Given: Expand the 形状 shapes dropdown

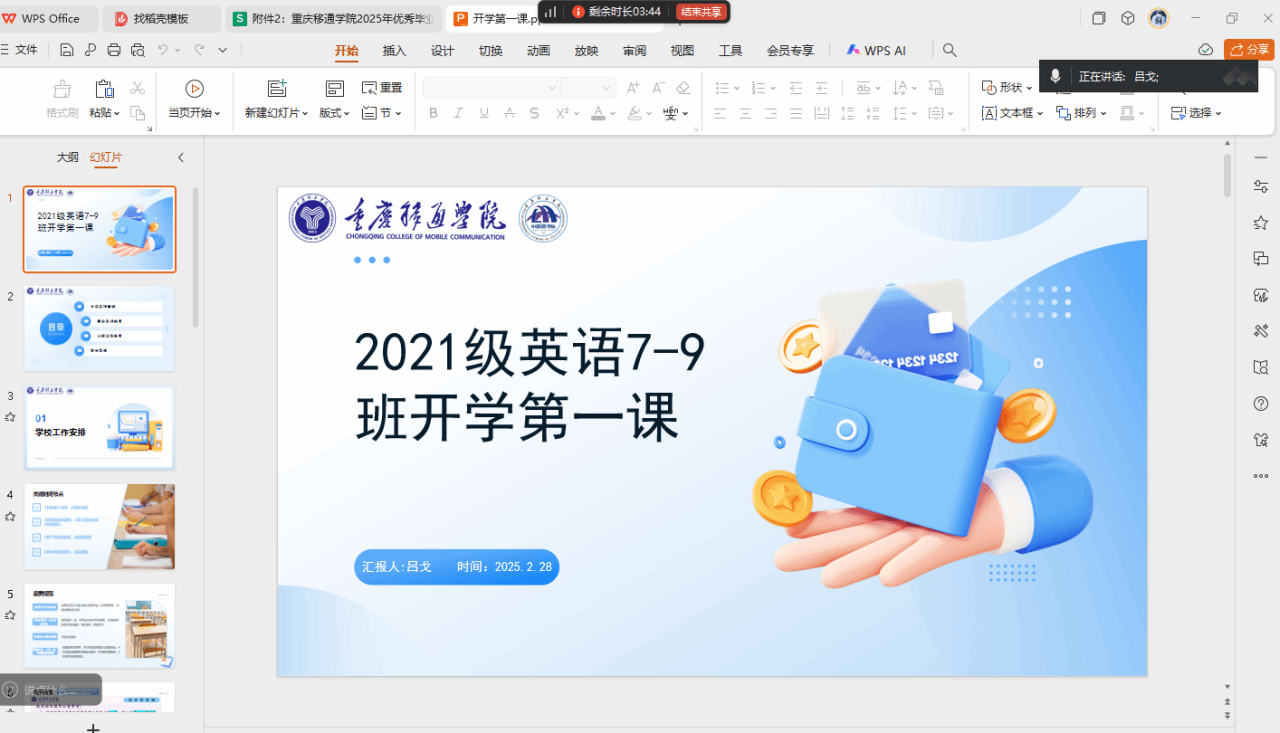Looking at the screenshot, I should [1027, 88].
